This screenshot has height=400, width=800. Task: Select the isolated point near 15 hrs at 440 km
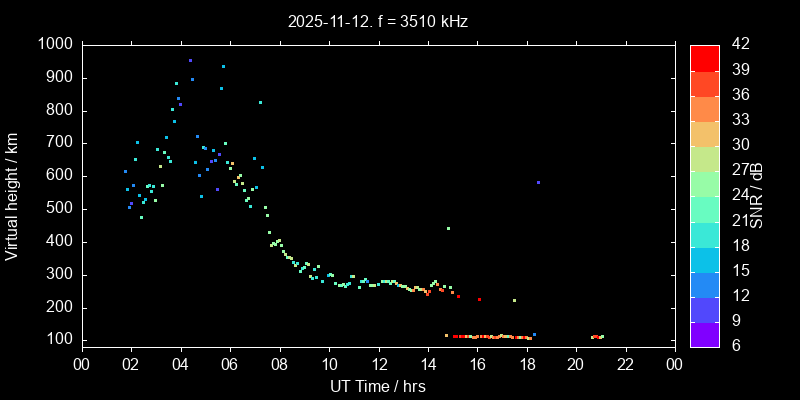point(448,228)
